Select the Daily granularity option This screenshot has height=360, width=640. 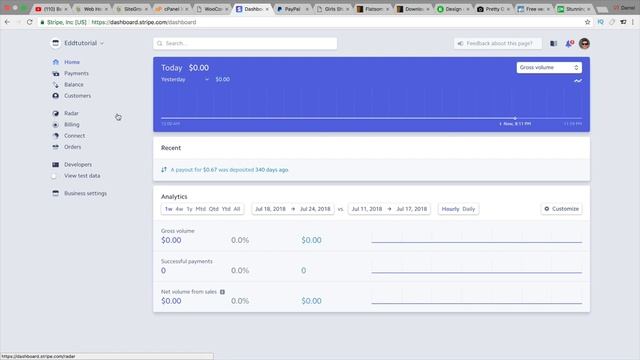(x=469, y=209)
